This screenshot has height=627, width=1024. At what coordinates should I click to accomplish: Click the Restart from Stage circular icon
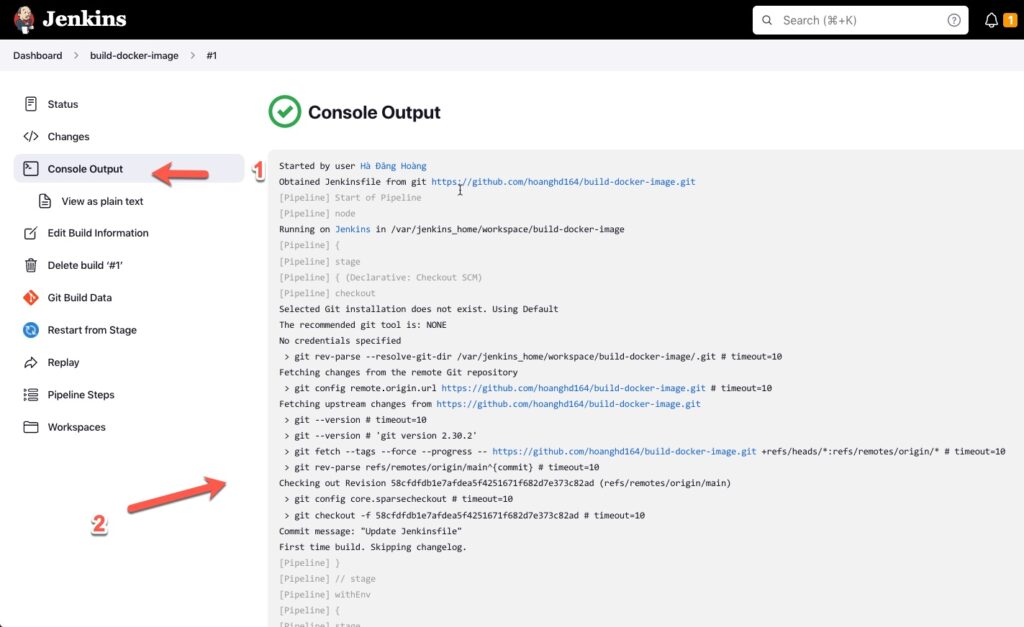31,330
